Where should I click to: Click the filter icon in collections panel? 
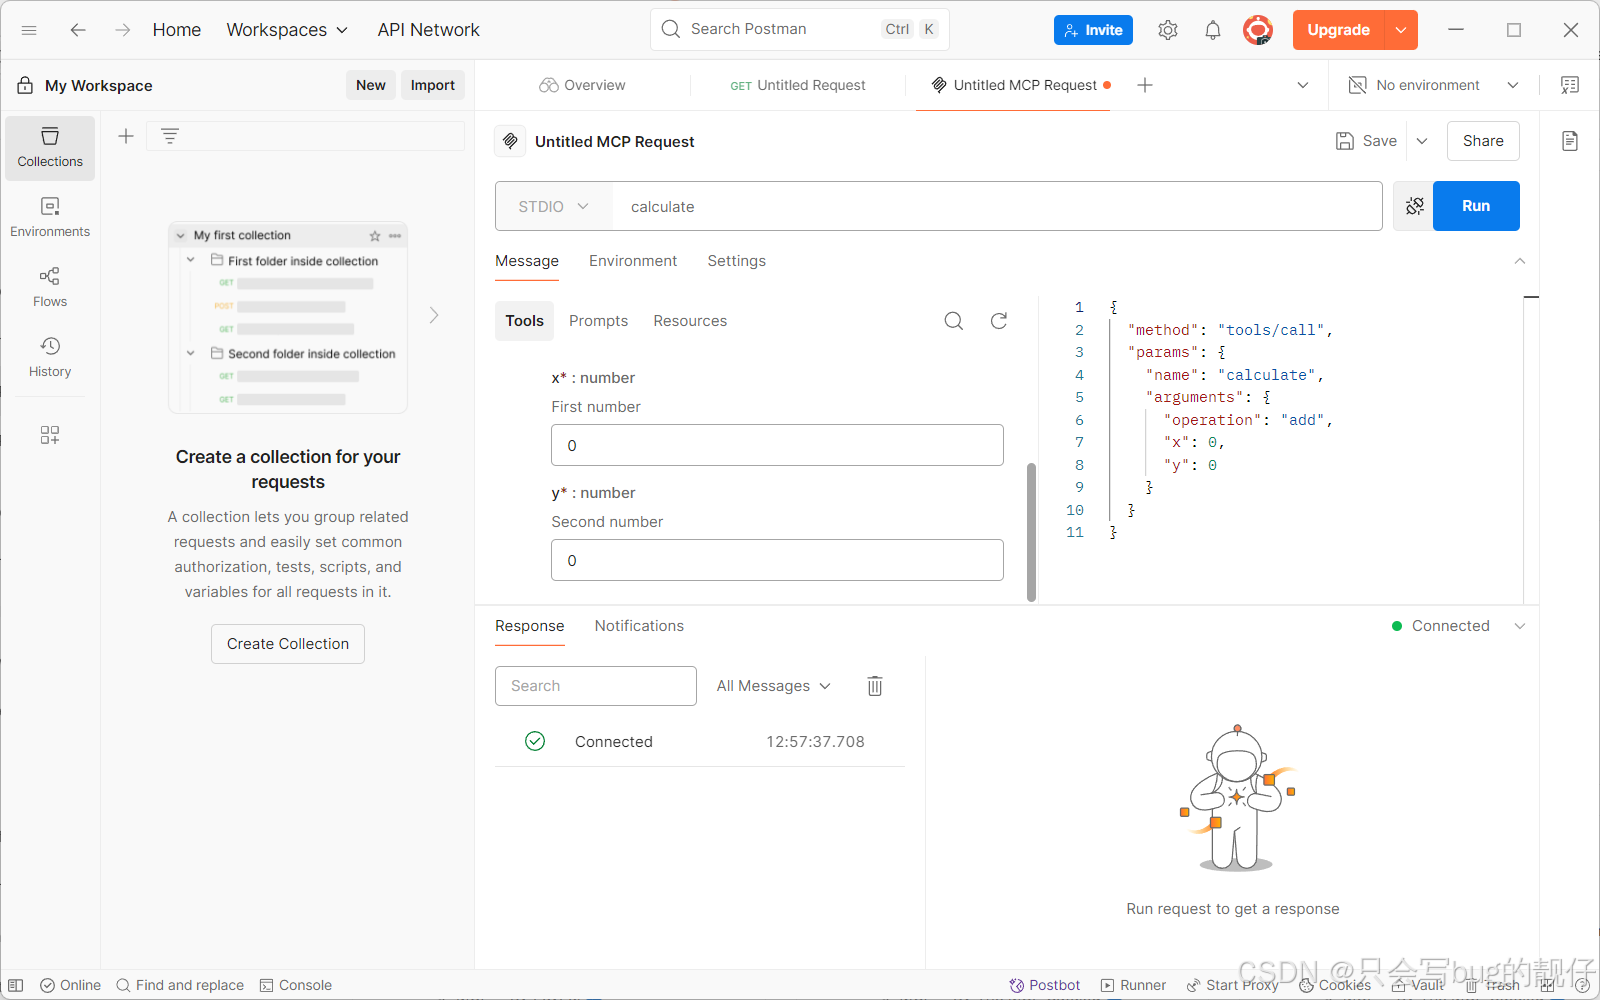coord(170,136)
